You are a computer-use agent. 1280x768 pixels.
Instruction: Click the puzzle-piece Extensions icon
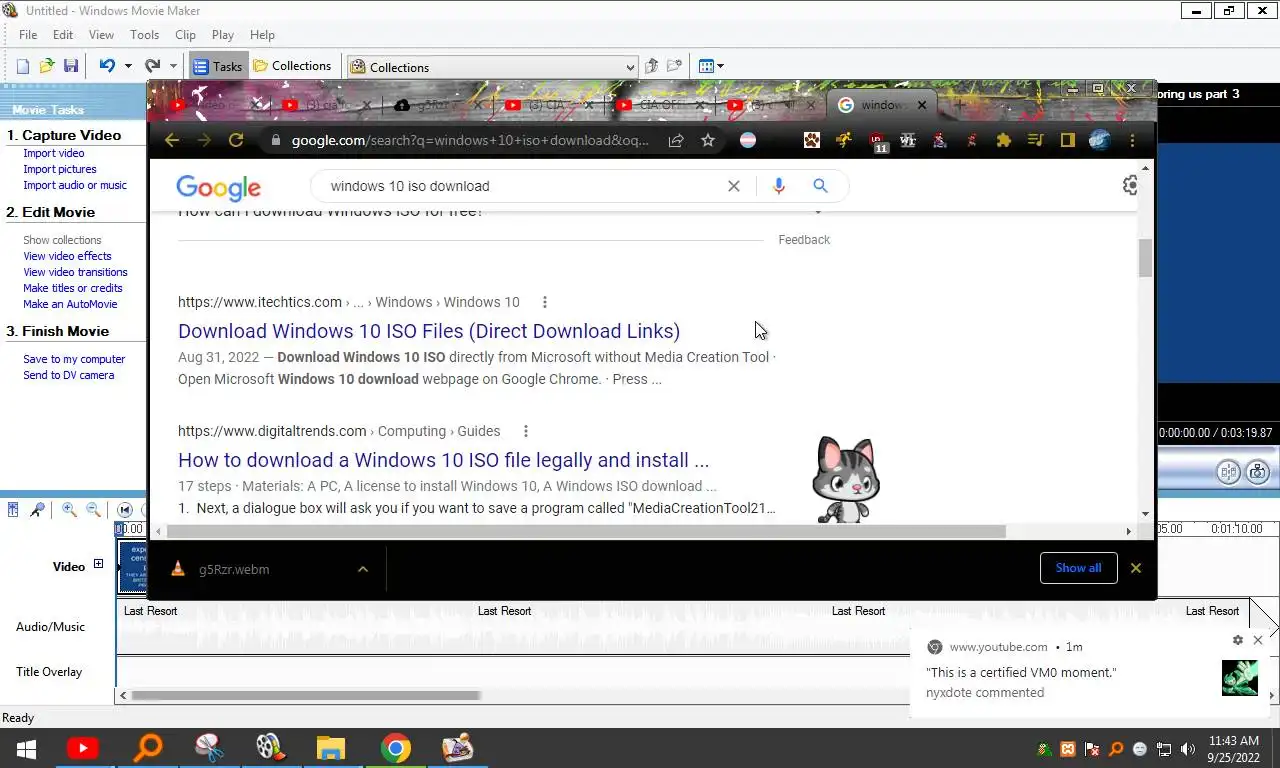click(1003, 140)
